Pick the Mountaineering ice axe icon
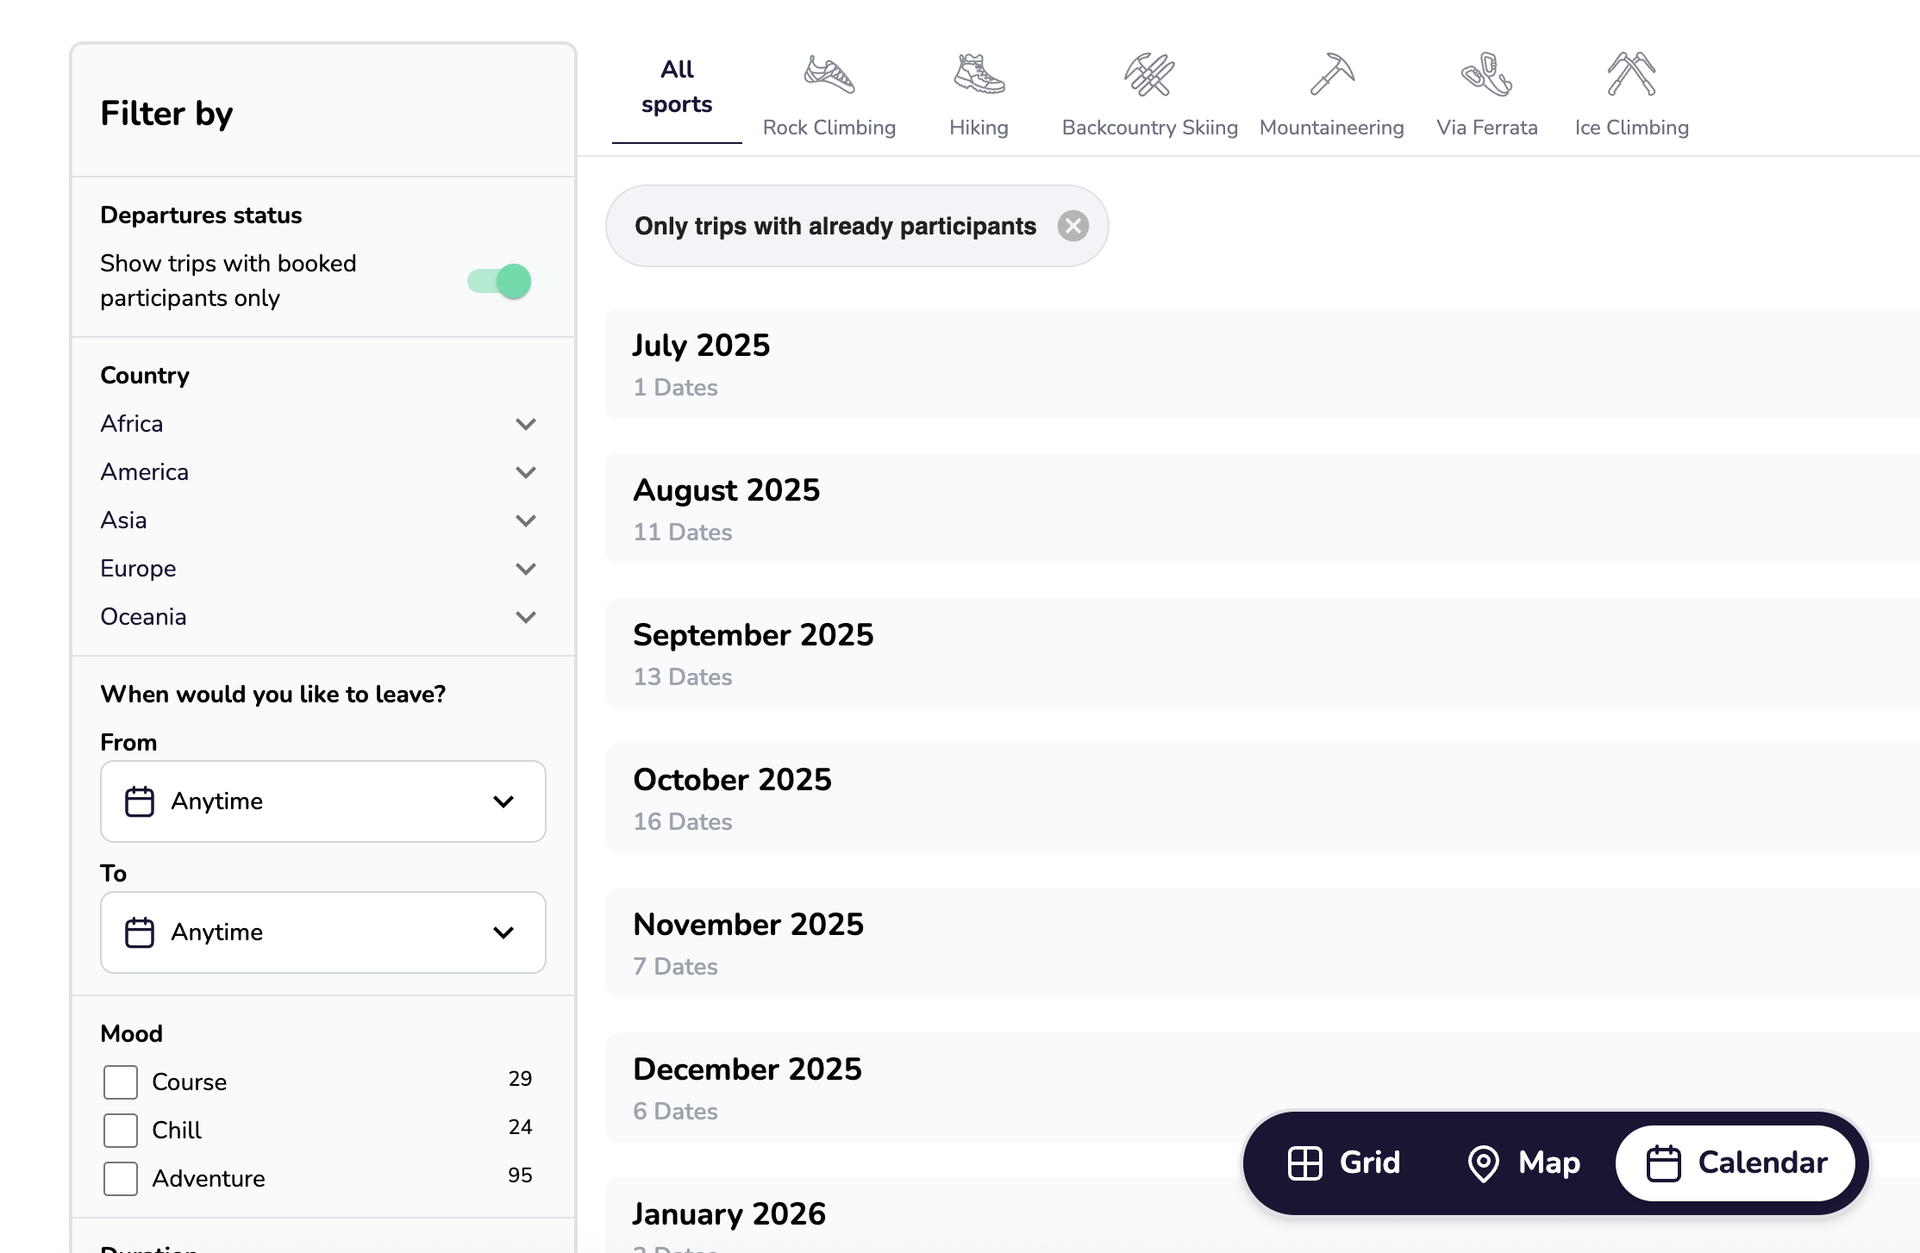The image size is (1920, 1253). [x=1332, y=75]
